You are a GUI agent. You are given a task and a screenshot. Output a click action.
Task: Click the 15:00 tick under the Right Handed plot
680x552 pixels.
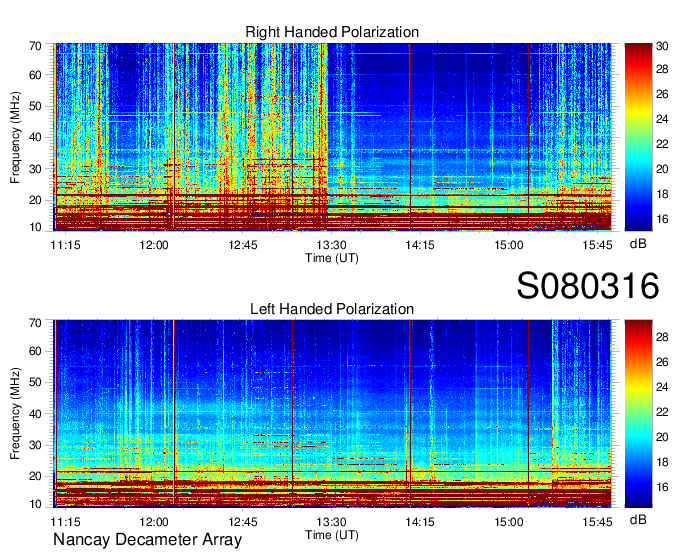[x=509, y=245]
